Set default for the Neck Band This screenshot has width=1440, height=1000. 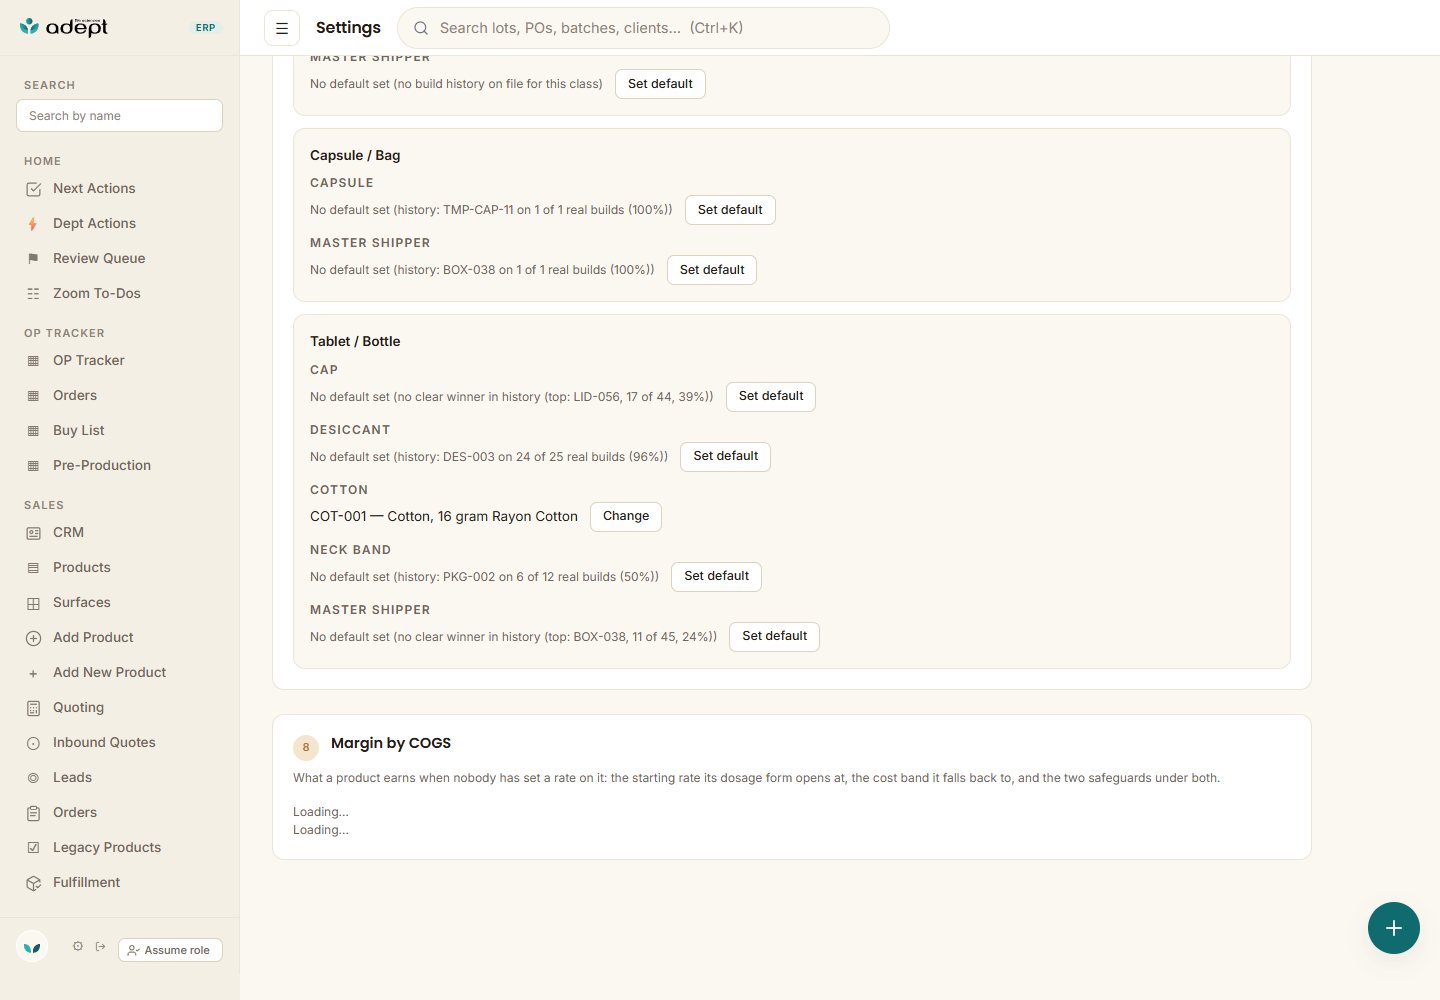716,576
